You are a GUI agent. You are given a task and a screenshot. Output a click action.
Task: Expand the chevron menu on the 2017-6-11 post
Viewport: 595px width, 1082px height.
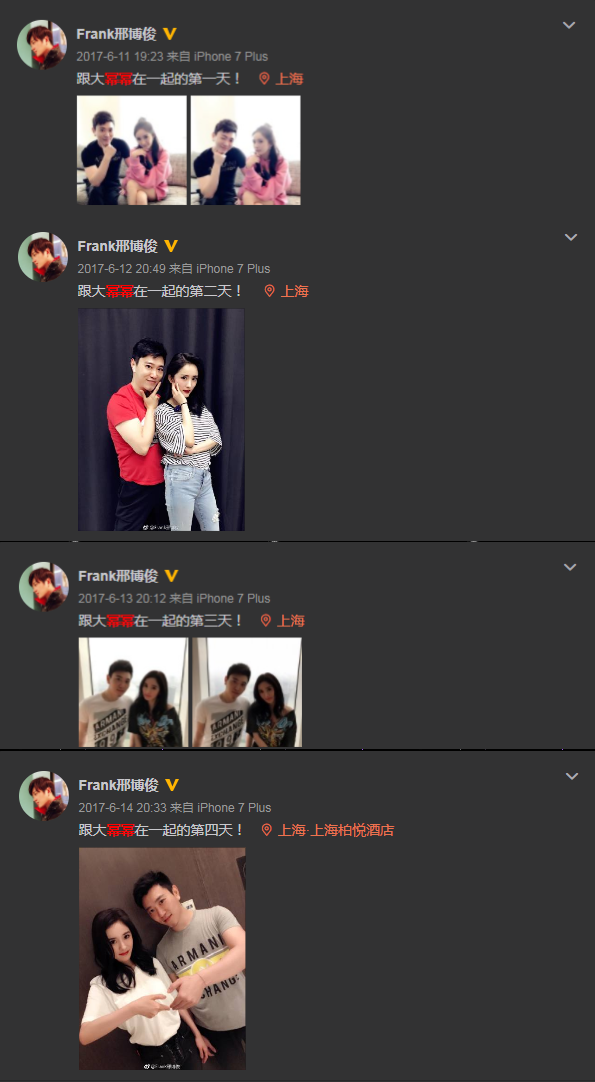pyautogui.click(x=569, y=26)
